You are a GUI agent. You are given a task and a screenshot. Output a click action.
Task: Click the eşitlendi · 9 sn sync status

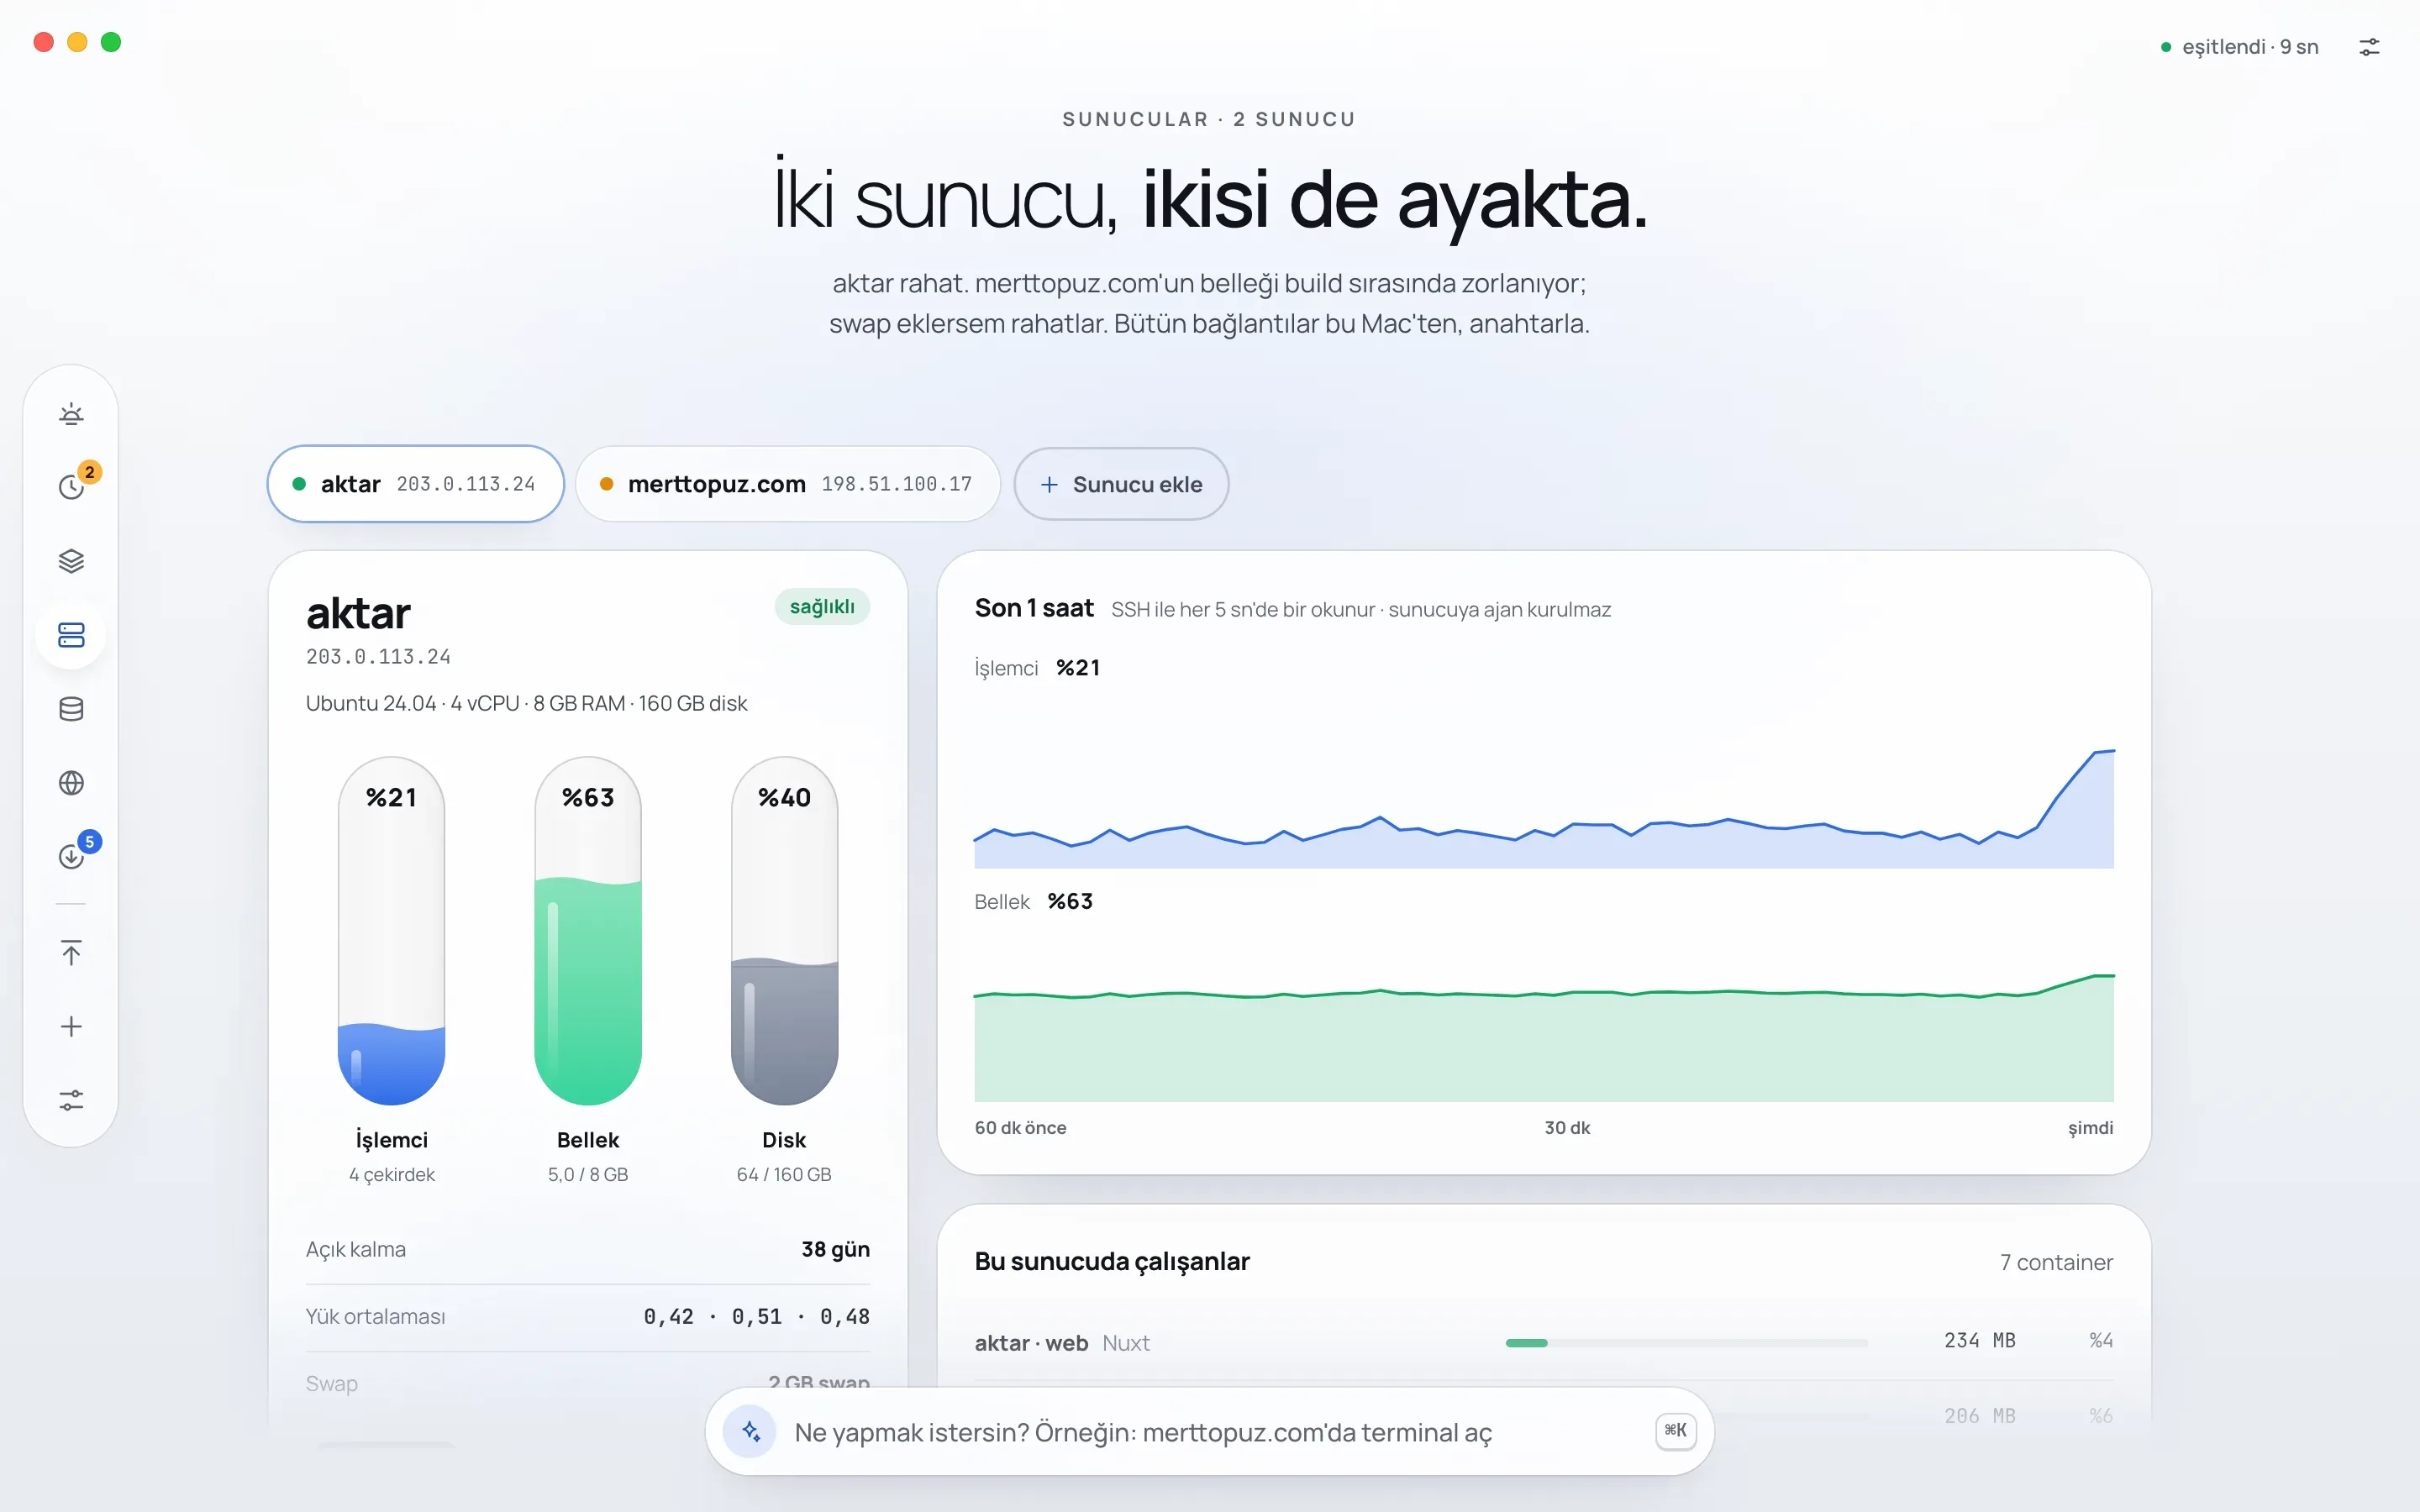[2240, 47]
